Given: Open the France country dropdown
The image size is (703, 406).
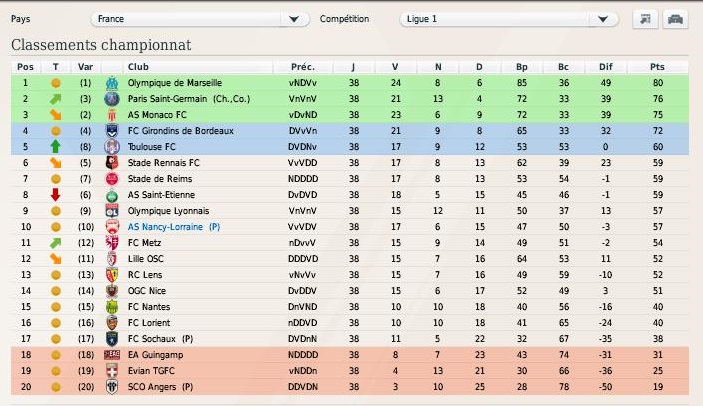Looking at the screenshot, I should click(x=200, y=19).
